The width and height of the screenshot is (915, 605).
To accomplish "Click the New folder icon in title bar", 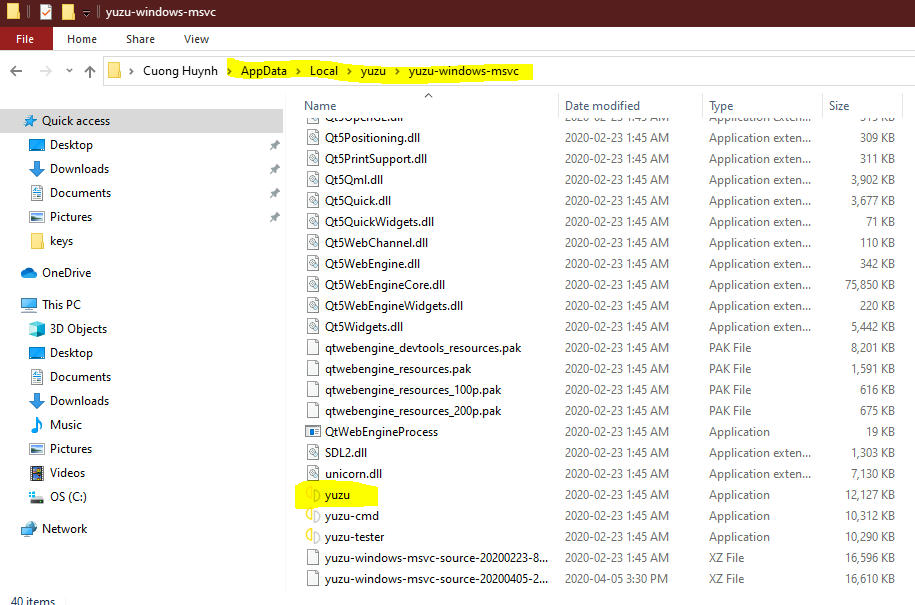I will tap(68, 12).
